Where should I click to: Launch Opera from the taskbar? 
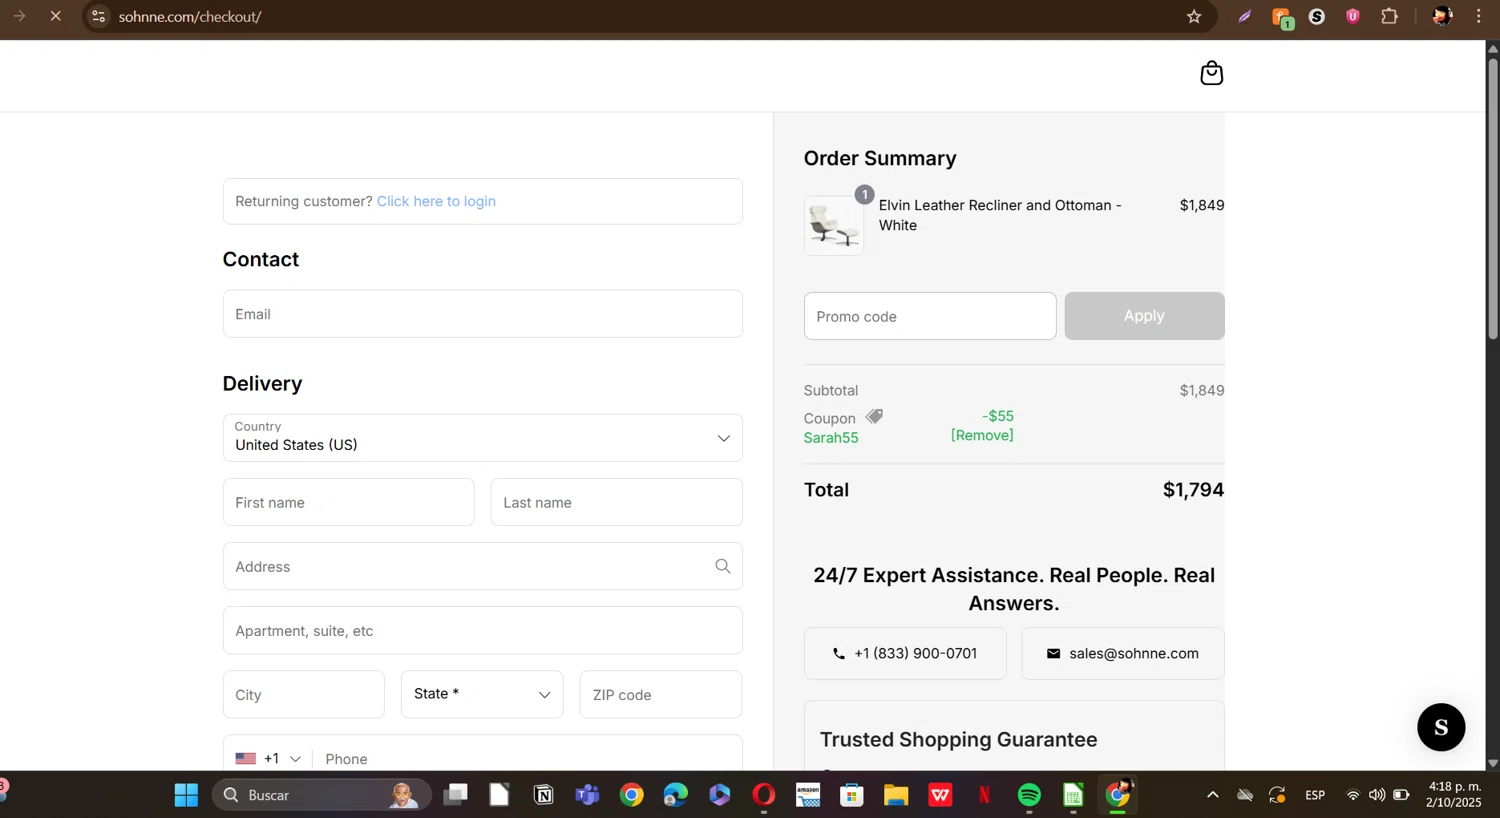(x=764, y=795)
